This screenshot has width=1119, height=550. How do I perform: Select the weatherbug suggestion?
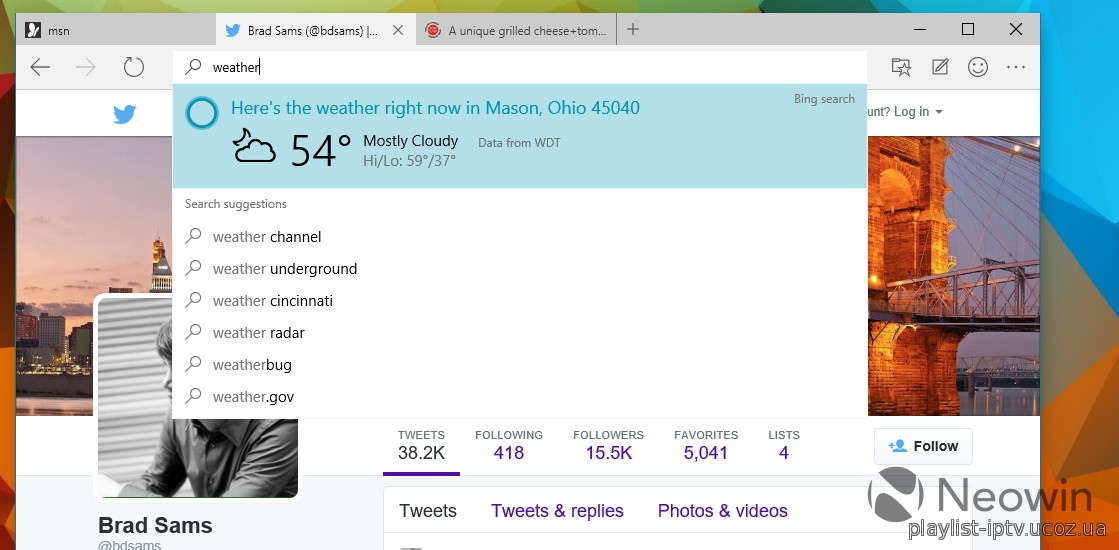coord(520,365)
